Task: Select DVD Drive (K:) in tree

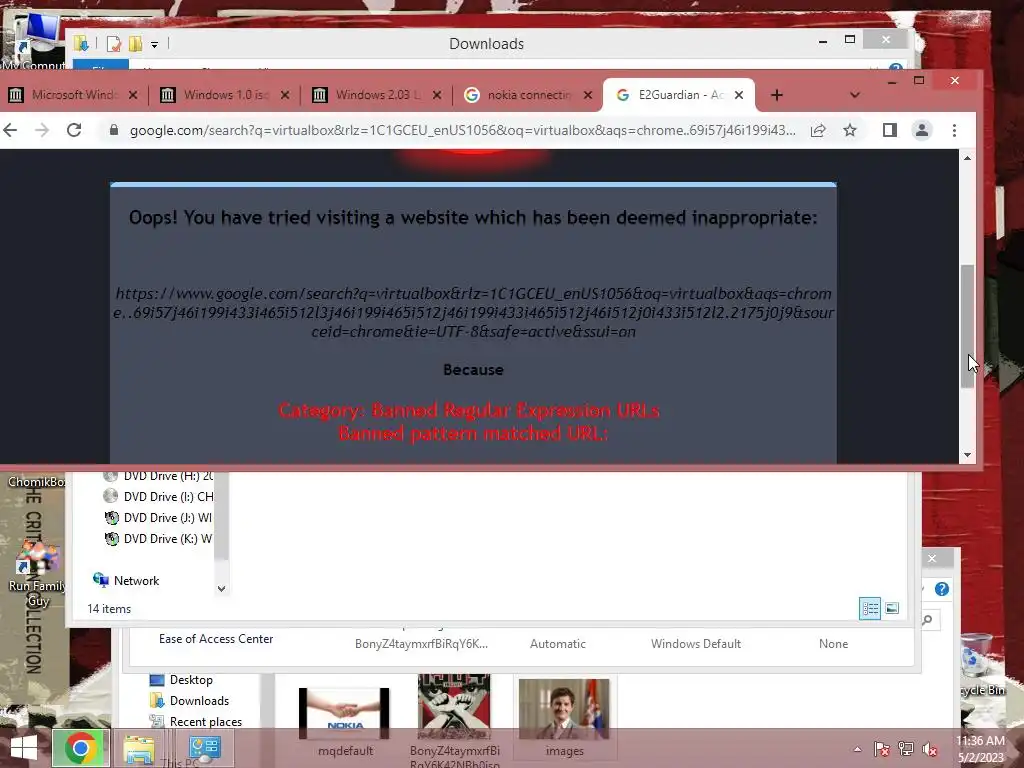Action: coord(159,539)
